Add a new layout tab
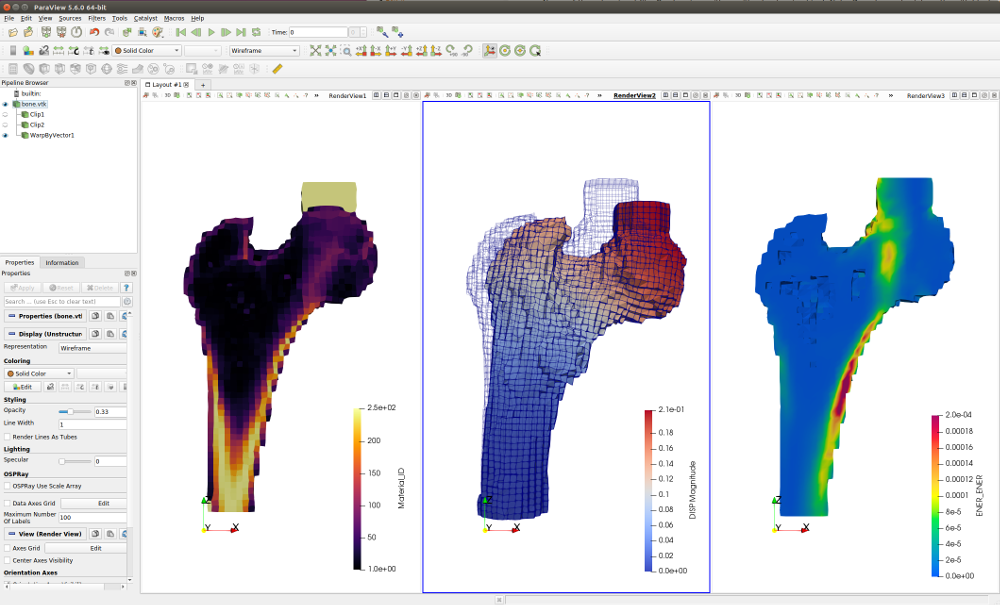This screenshot has height=605, width=1000. point(203,85)
